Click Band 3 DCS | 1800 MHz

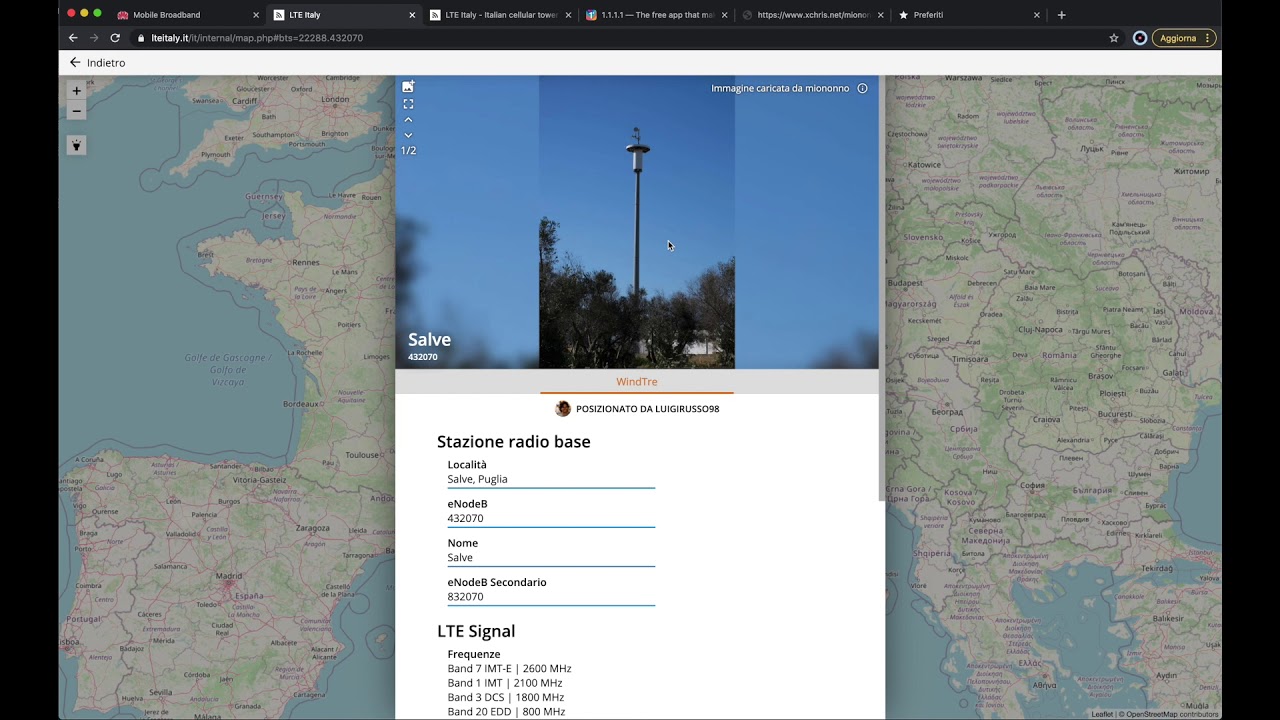tap(506, 698)
